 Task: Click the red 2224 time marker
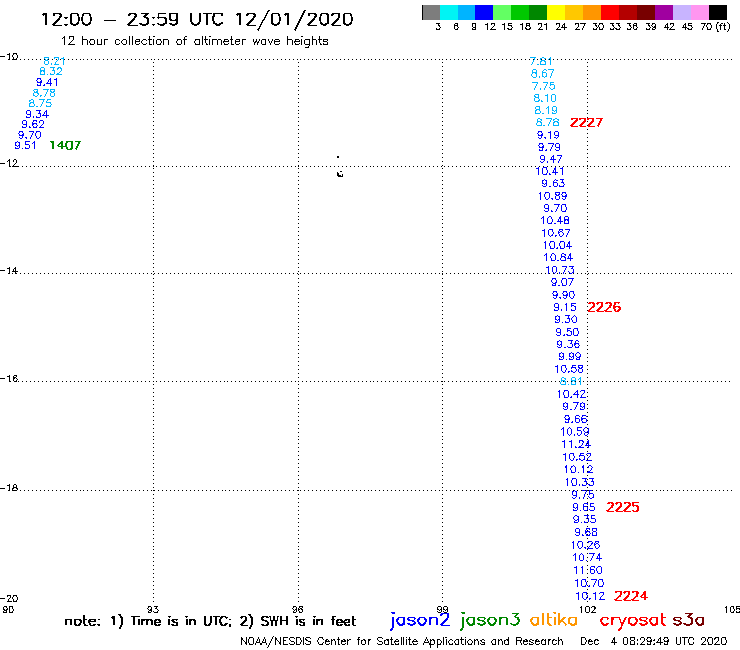click(631, 596)
